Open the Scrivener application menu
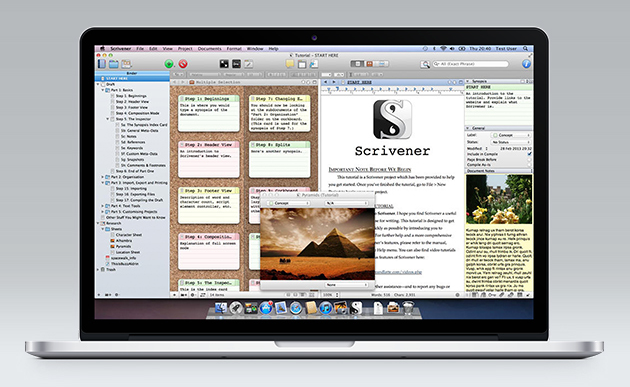Screen dimensions: 630x387 [x=121, y=49]
